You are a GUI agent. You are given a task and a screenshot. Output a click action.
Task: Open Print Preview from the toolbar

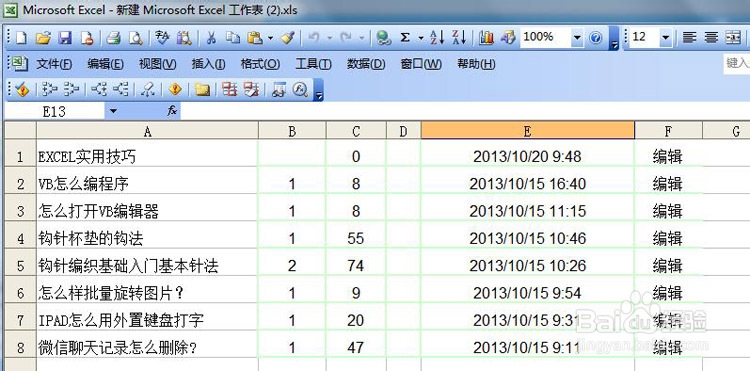click(136, 38)
